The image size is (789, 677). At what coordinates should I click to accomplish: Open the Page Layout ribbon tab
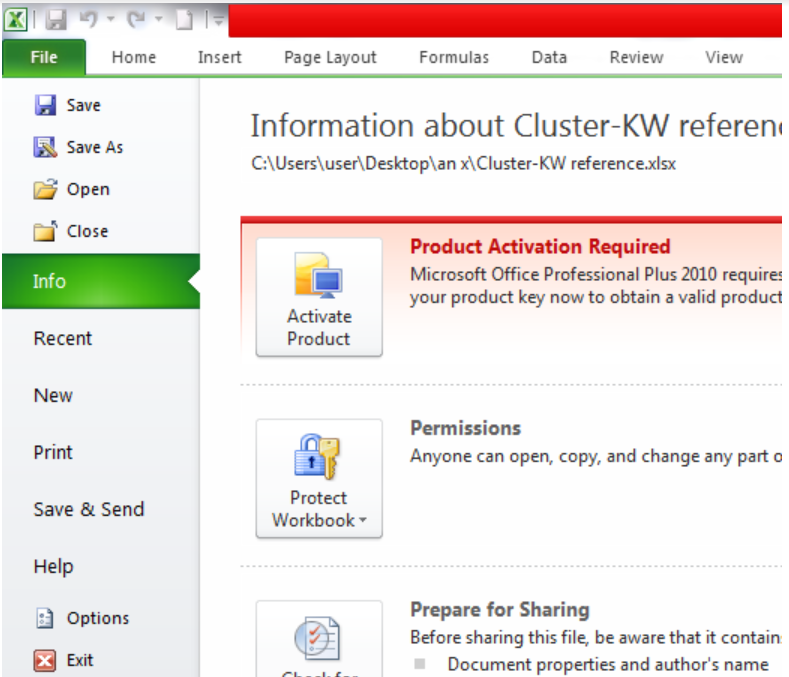[x=330, y=57]
